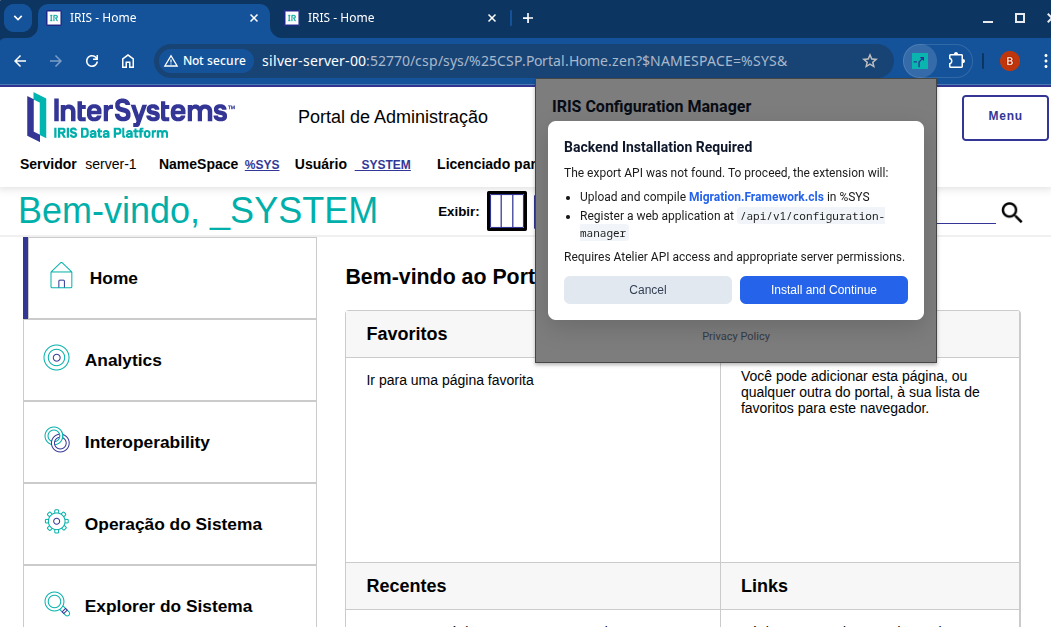Click the search magnifier icon in portal
Viewport: 1051px width, 627px height.
(x=1012, y=212)
